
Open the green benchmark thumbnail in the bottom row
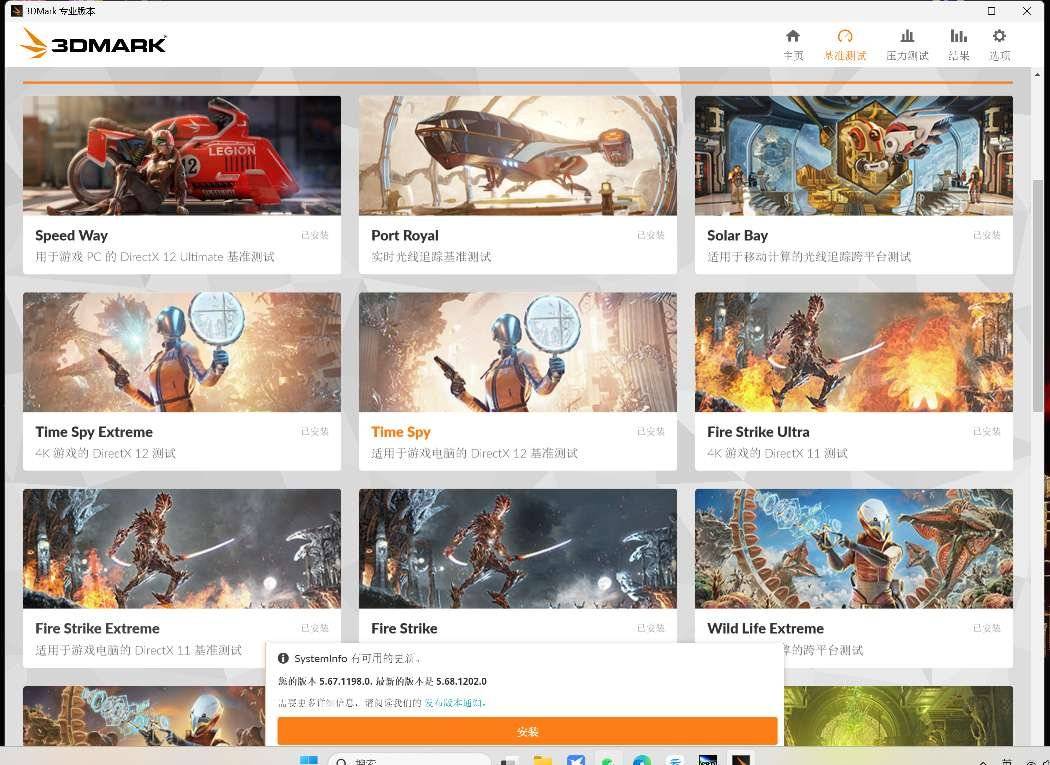[x=898, y=715]
